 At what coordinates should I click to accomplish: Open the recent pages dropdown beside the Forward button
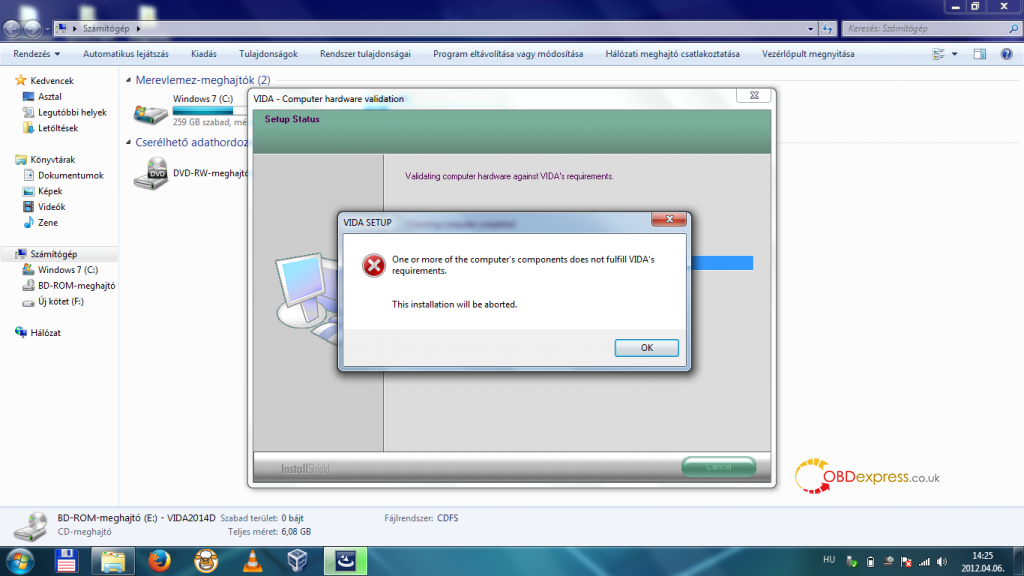tap(47, 29)
